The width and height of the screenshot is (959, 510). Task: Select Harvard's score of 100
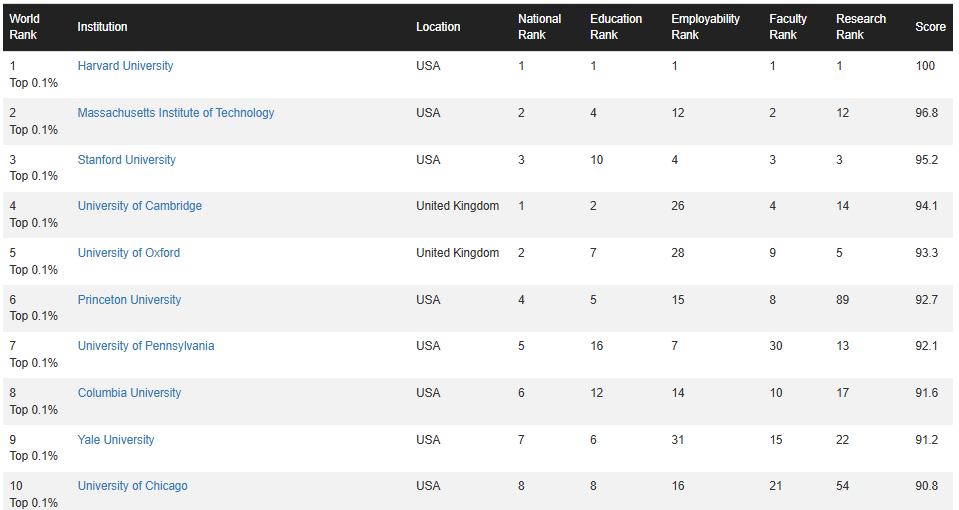click(925, 66)
